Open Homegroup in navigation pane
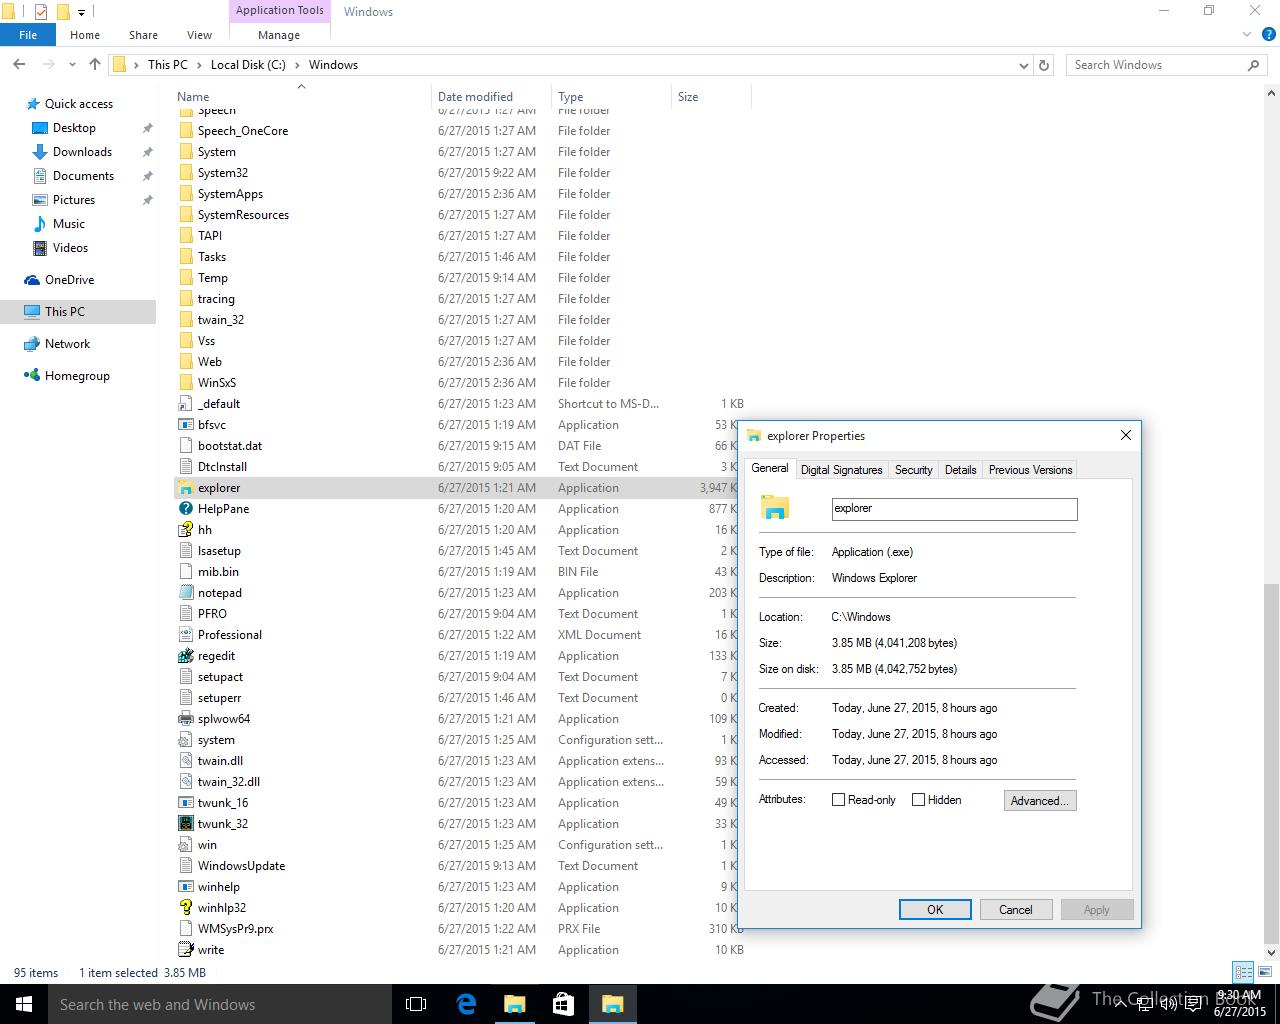The image size is (1280, 1024). (77, 376)
